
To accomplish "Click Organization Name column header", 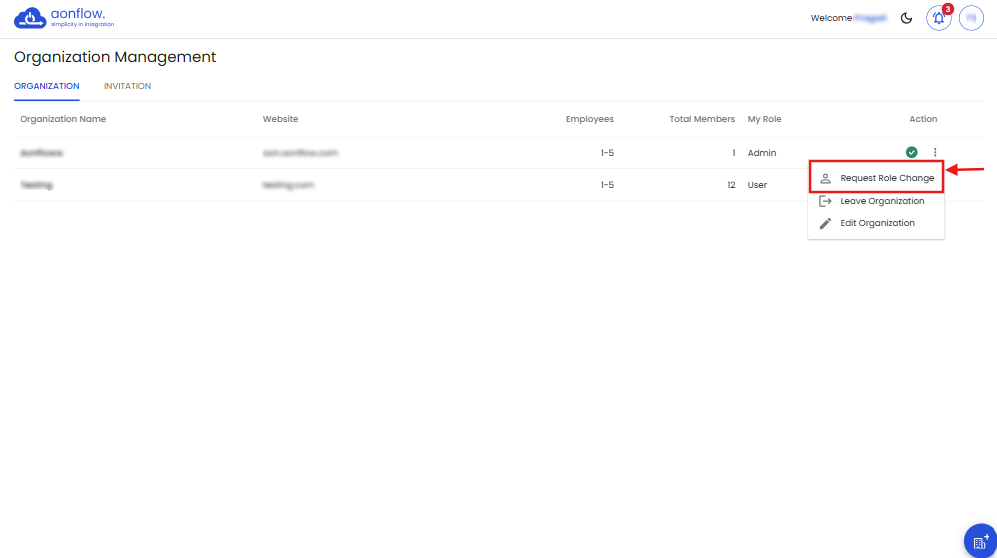I will click(x=63, y=119).
